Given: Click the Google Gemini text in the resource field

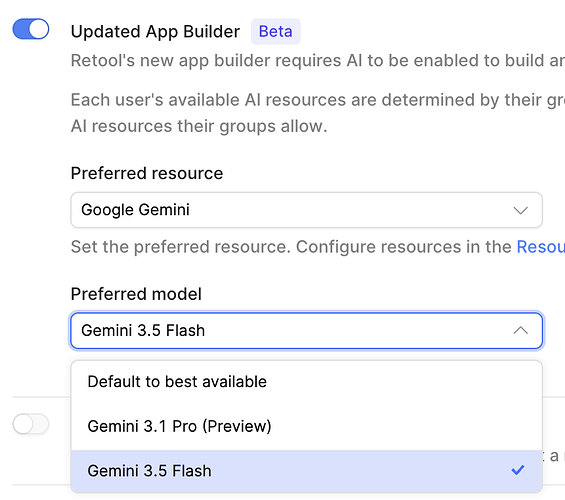Looking at the screenshot, I should (135, 210).
